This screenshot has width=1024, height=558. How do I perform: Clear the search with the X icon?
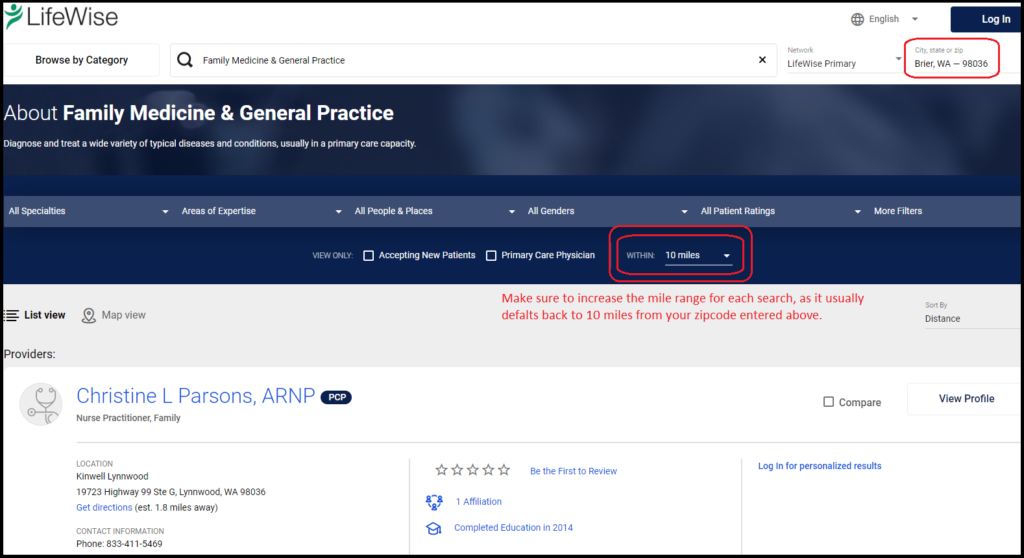(x=762, y=60)
